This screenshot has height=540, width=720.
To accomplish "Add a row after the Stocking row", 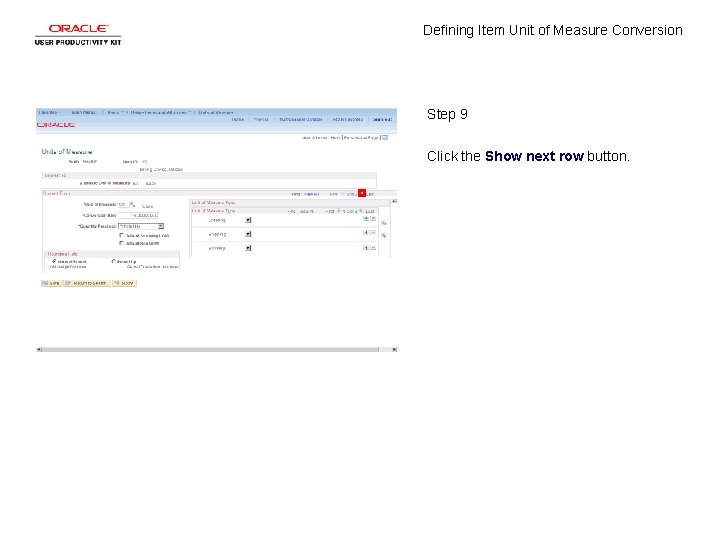I will click(x=366, y=248).
